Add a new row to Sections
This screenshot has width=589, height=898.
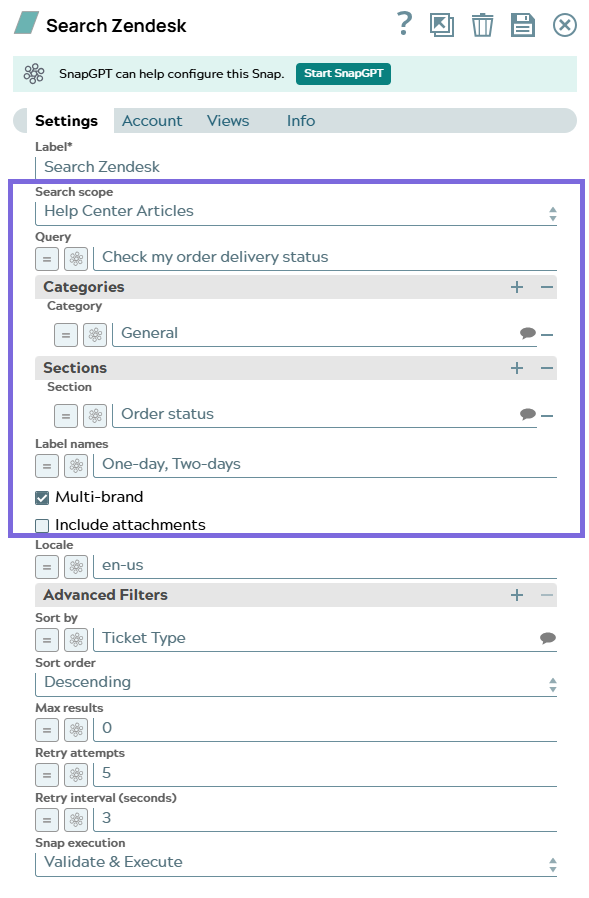tap(517, 368)
